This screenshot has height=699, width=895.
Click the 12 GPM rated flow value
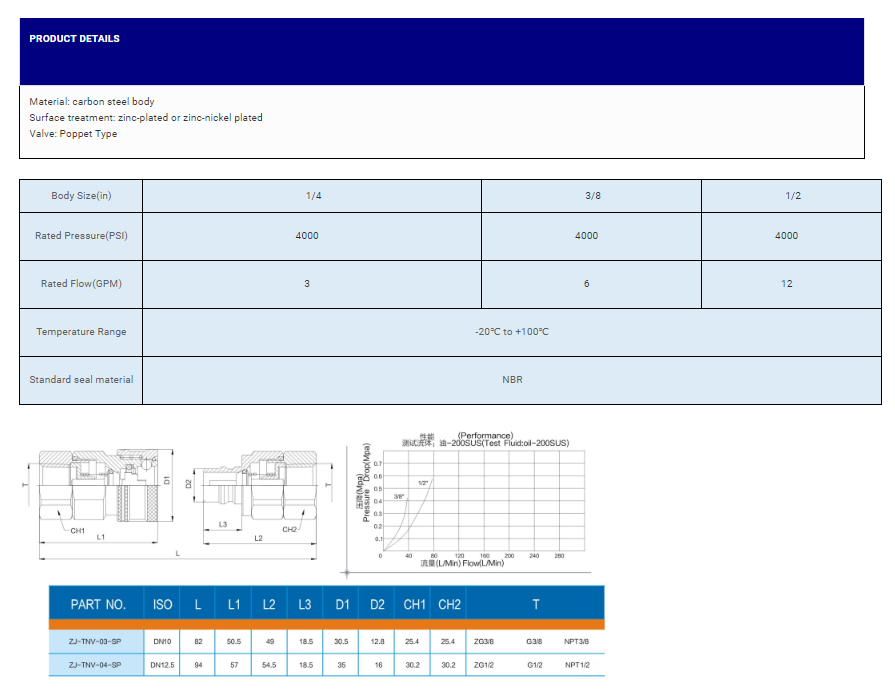click(x=786, y=284)
